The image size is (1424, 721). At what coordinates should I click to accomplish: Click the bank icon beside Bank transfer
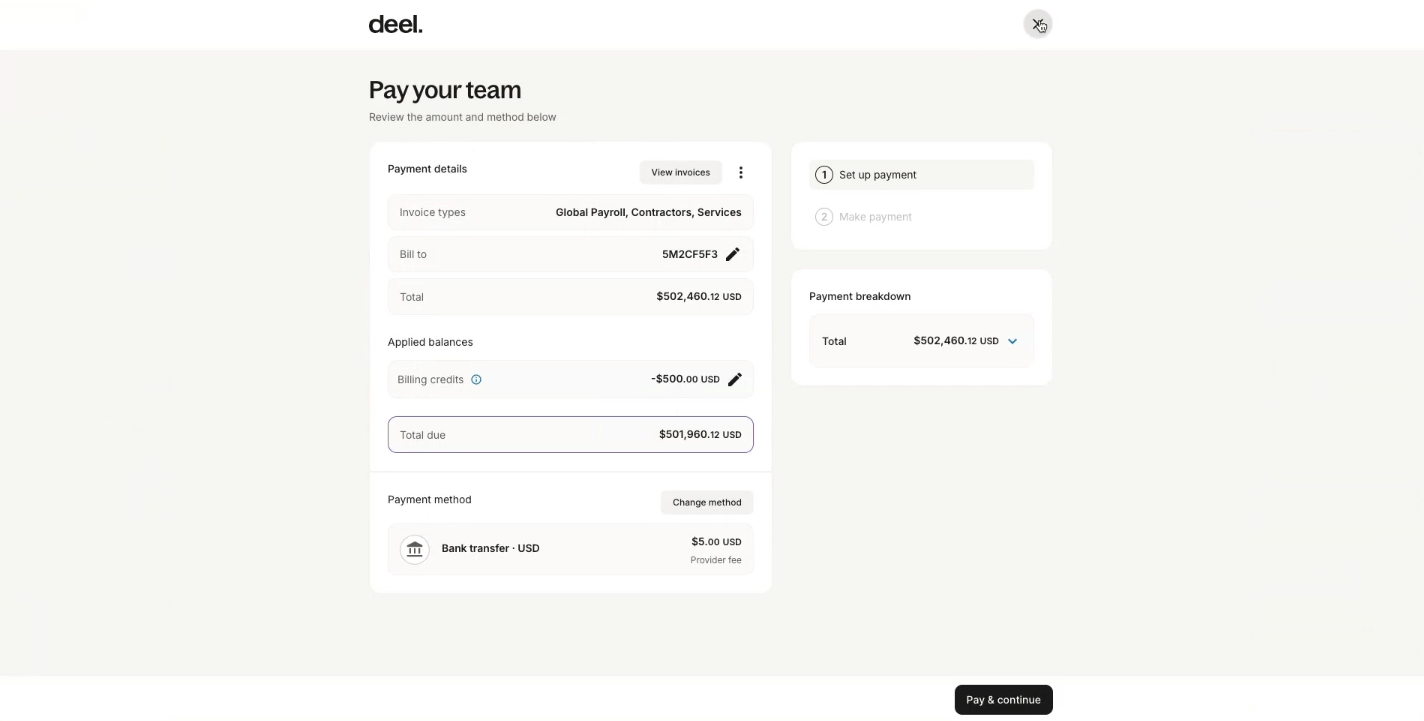(415, 549)
